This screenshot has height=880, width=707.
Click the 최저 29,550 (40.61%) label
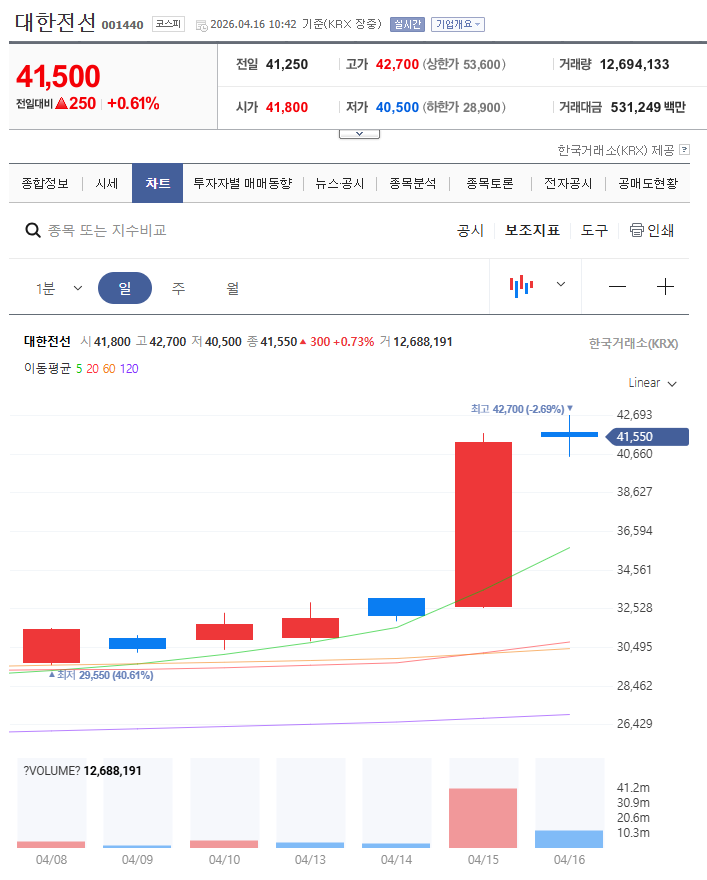pos(101,675)
